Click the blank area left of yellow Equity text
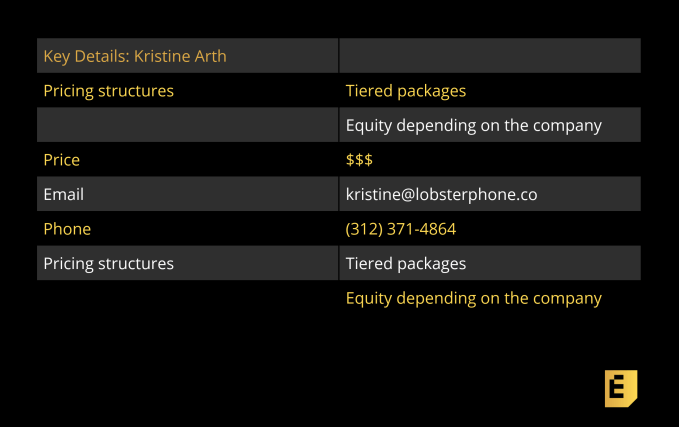Viewport: 679px width, 427px height. pyautogui.click(x=187, y=298)
